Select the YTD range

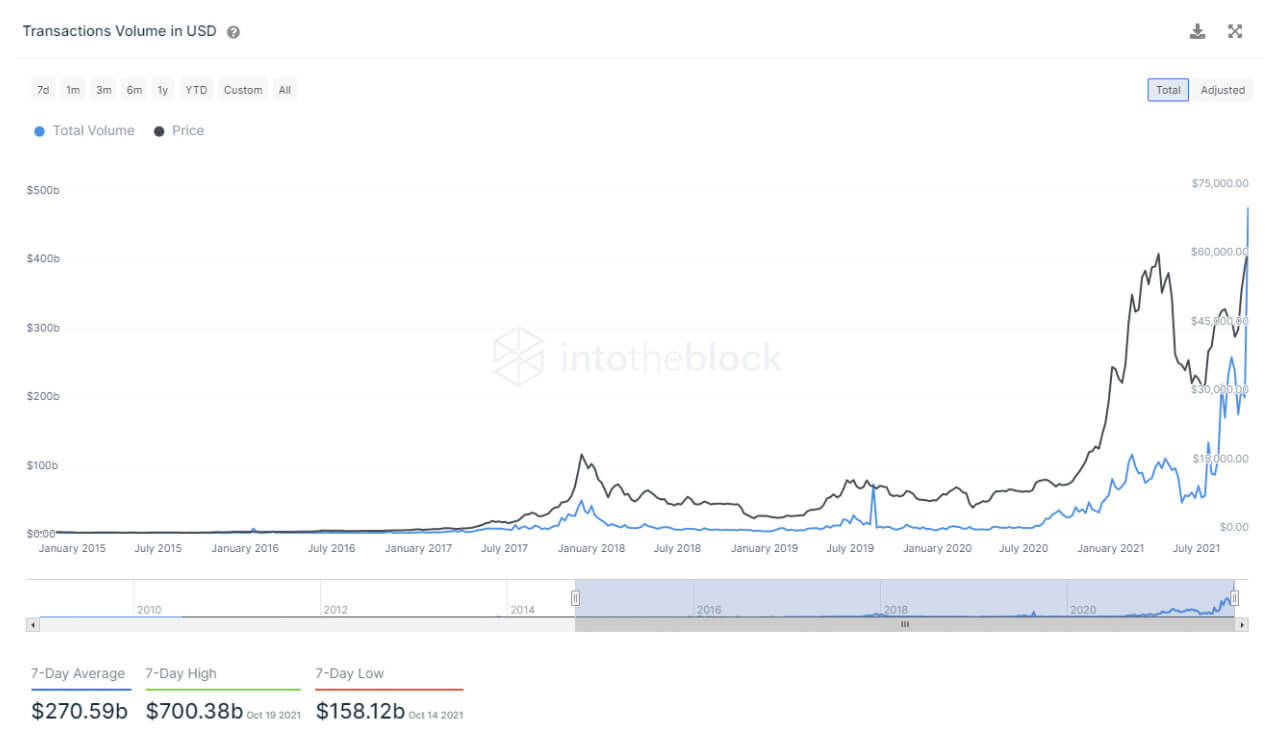(x=196, y=89)
